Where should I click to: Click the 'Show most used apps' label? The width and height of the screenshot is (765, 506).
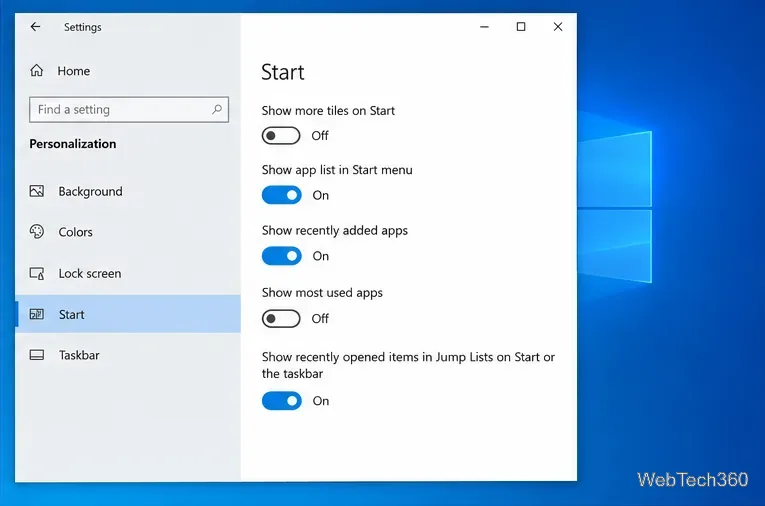[322, 293]
